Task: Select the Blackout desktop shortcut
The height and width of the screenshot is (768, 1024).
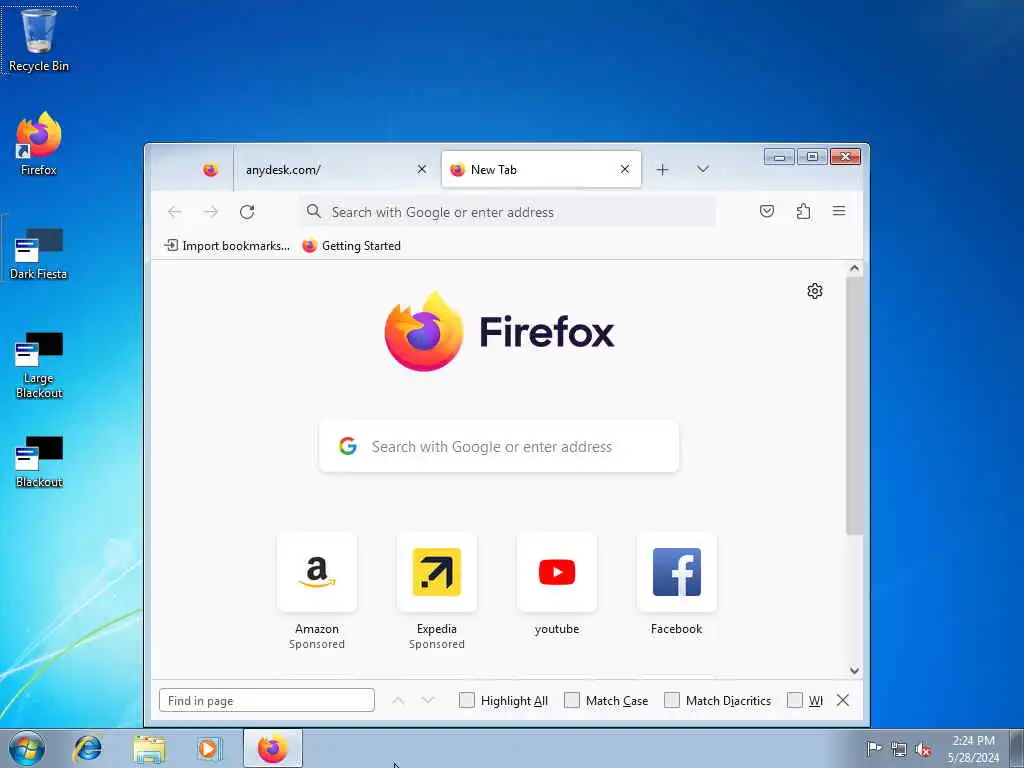Action: coord(39,462)
